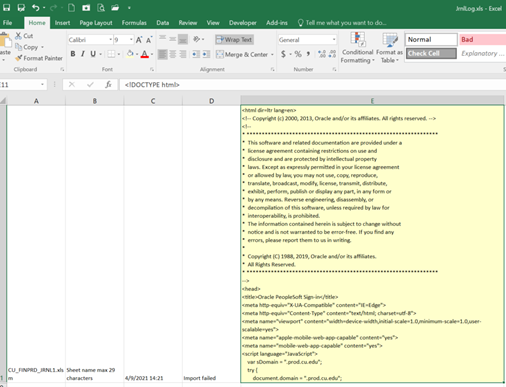Open the Calibri font name dropdown
Viewport: 506px width, 387px height.
(110, 40)
